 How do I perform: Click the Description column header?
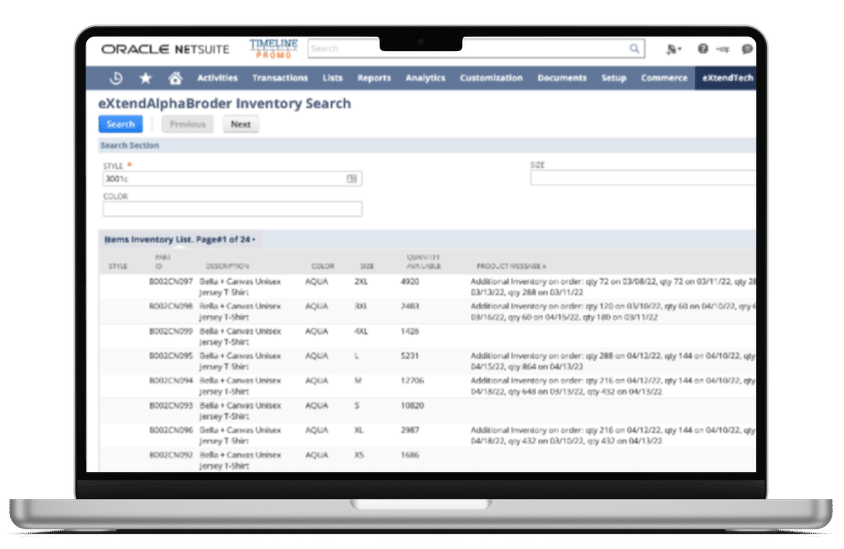point(227,266)
